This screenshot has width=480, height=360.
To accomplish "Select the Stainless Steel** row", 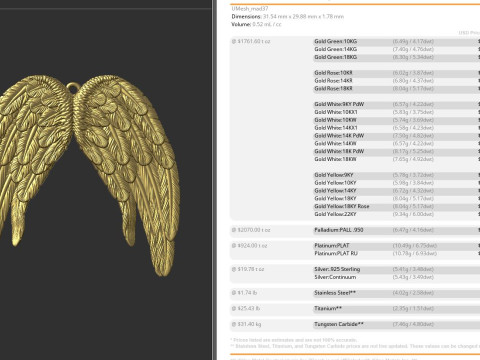I will pyautogui.click(x=397, y=293).
